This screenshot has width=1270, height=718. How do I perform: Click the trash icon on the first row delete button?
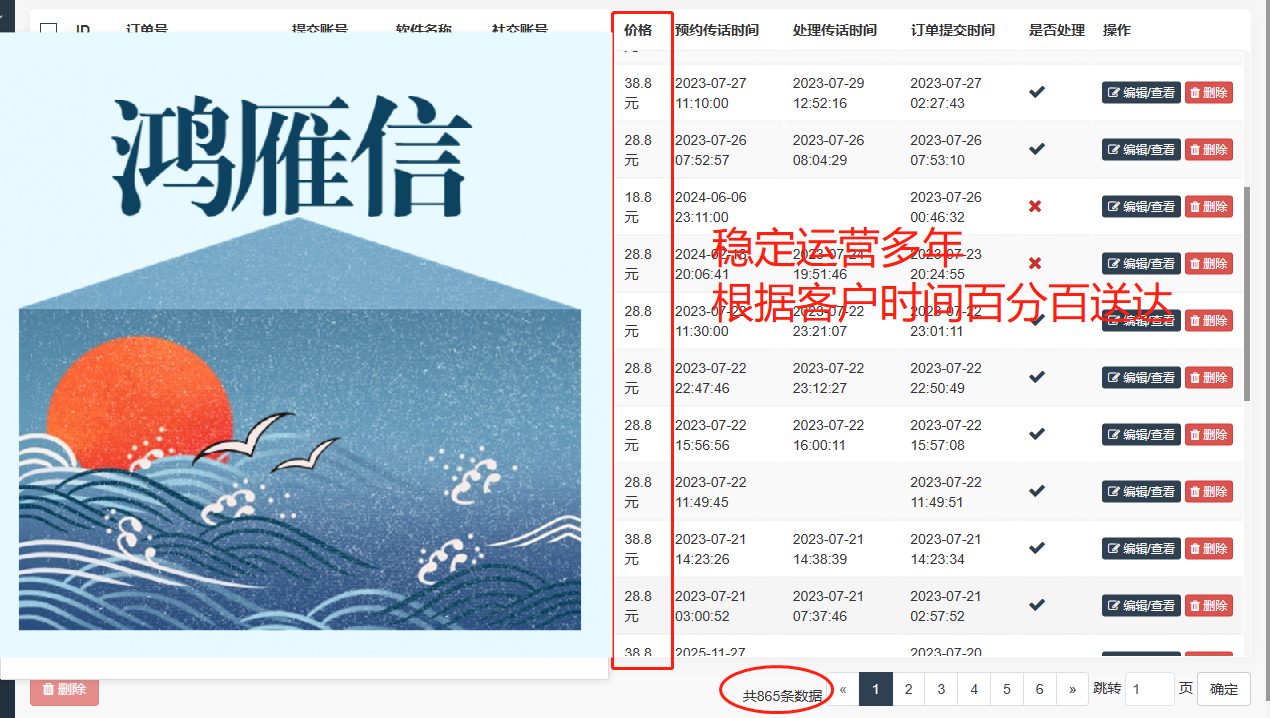(x=1196, y=92)
